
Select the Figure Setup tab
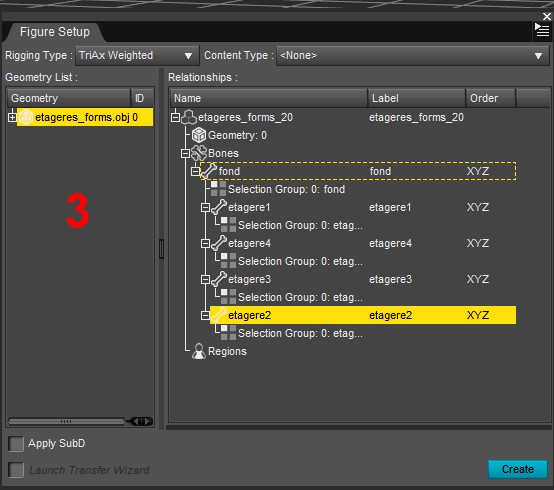pos(55,32)
